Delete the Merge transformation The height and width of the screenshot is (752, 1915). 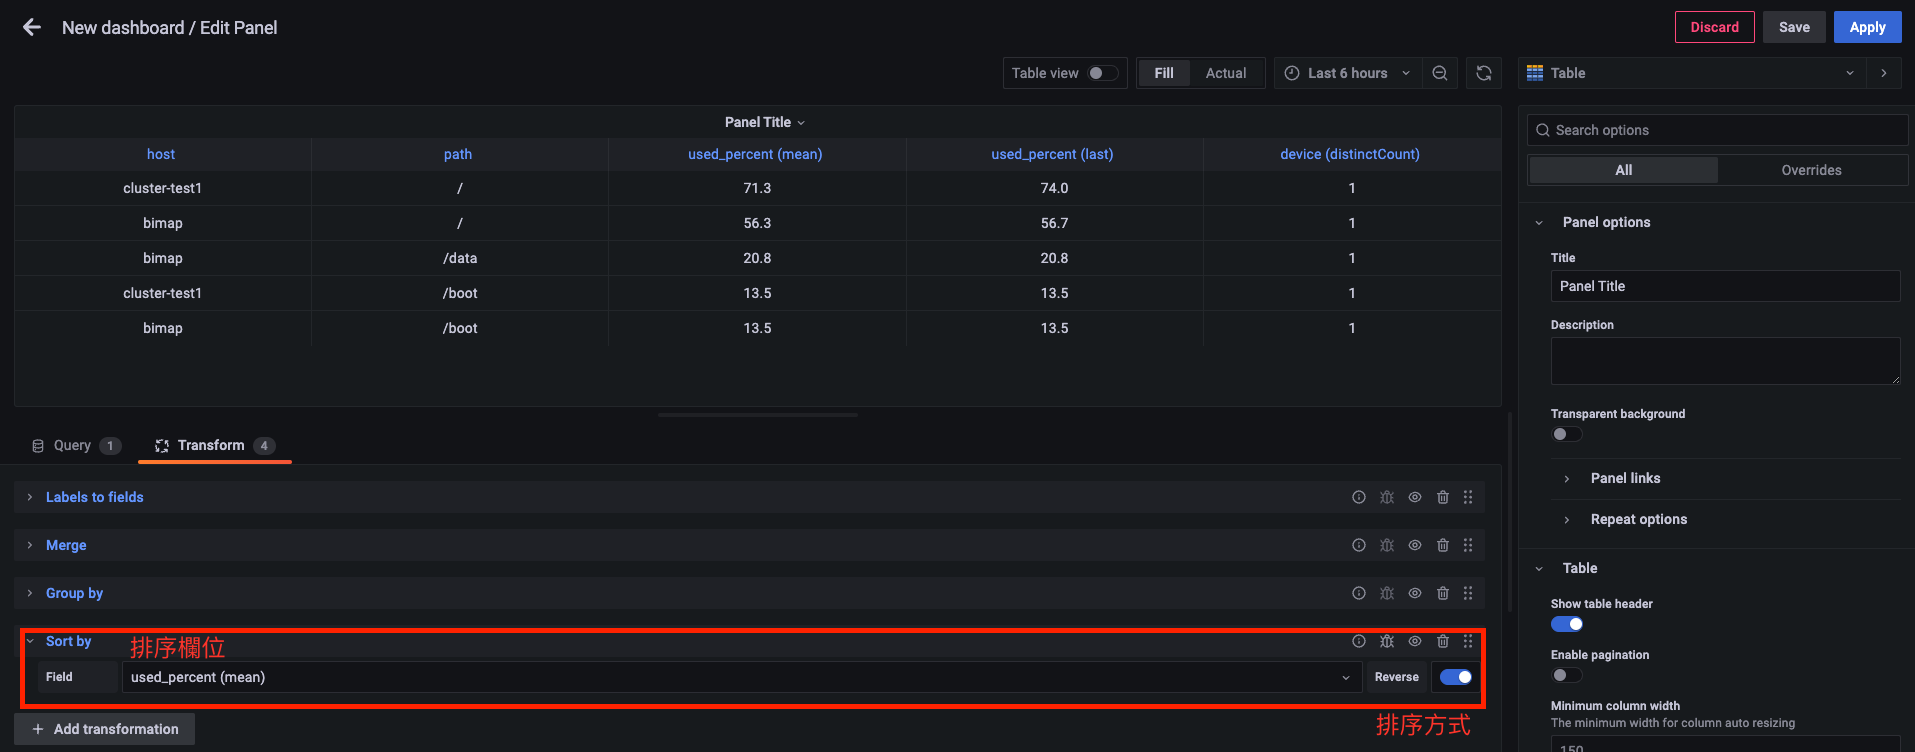[x=1443, y=545]
